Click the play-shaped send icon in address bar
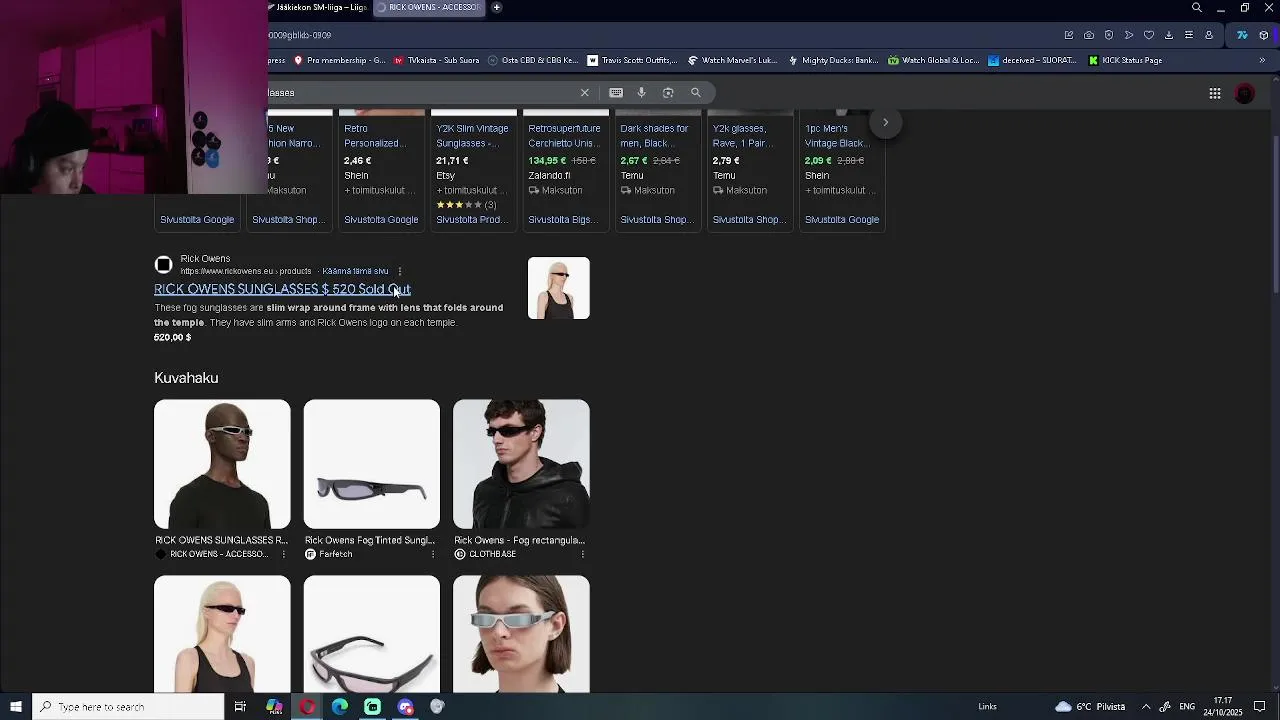The height and width of the screenshot is (720, 1280). click(1129, 35)
